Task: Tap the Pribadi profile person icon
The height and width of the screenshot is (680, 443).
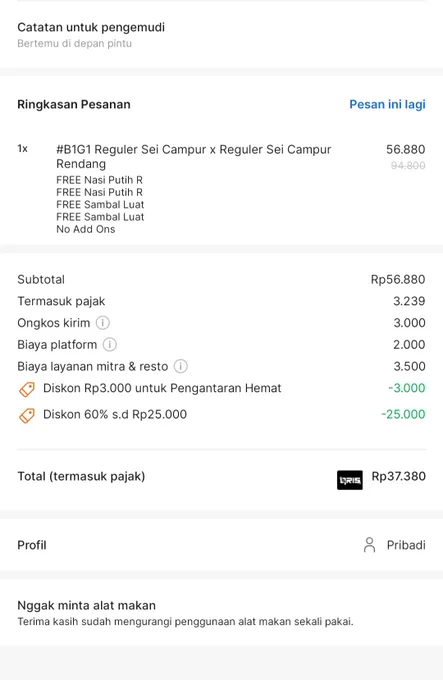Action: point(369,545)
